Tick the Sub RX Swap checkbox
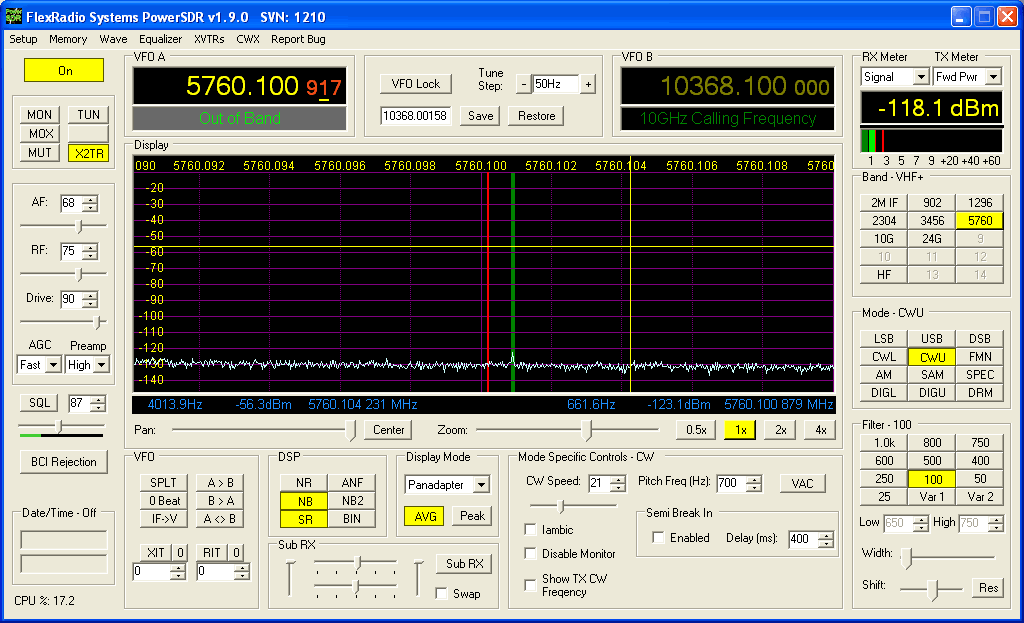Viewport: 1024px width, 623px height. [x=441, y=593]
